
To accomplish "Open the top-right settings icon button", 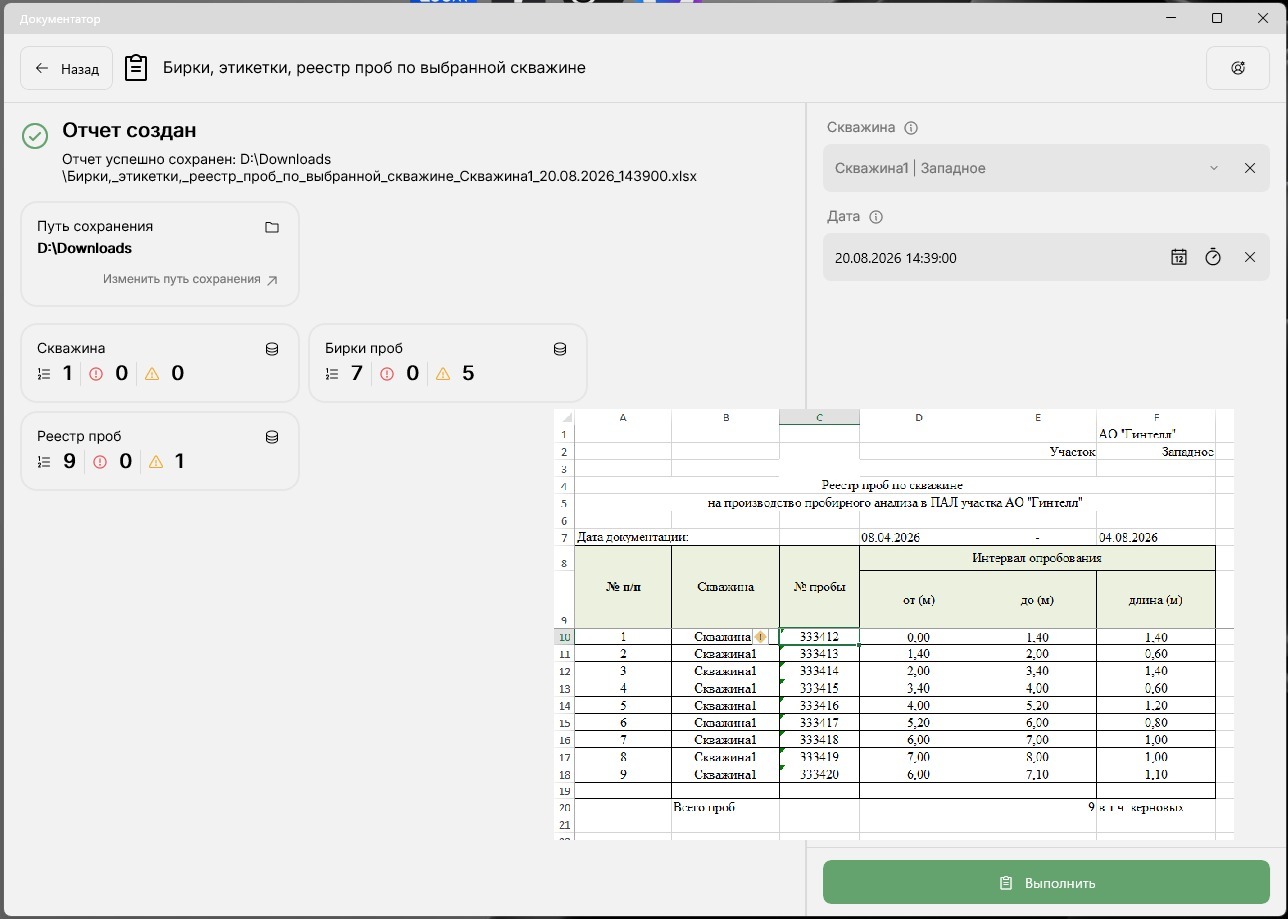I will coord(1238,68).
